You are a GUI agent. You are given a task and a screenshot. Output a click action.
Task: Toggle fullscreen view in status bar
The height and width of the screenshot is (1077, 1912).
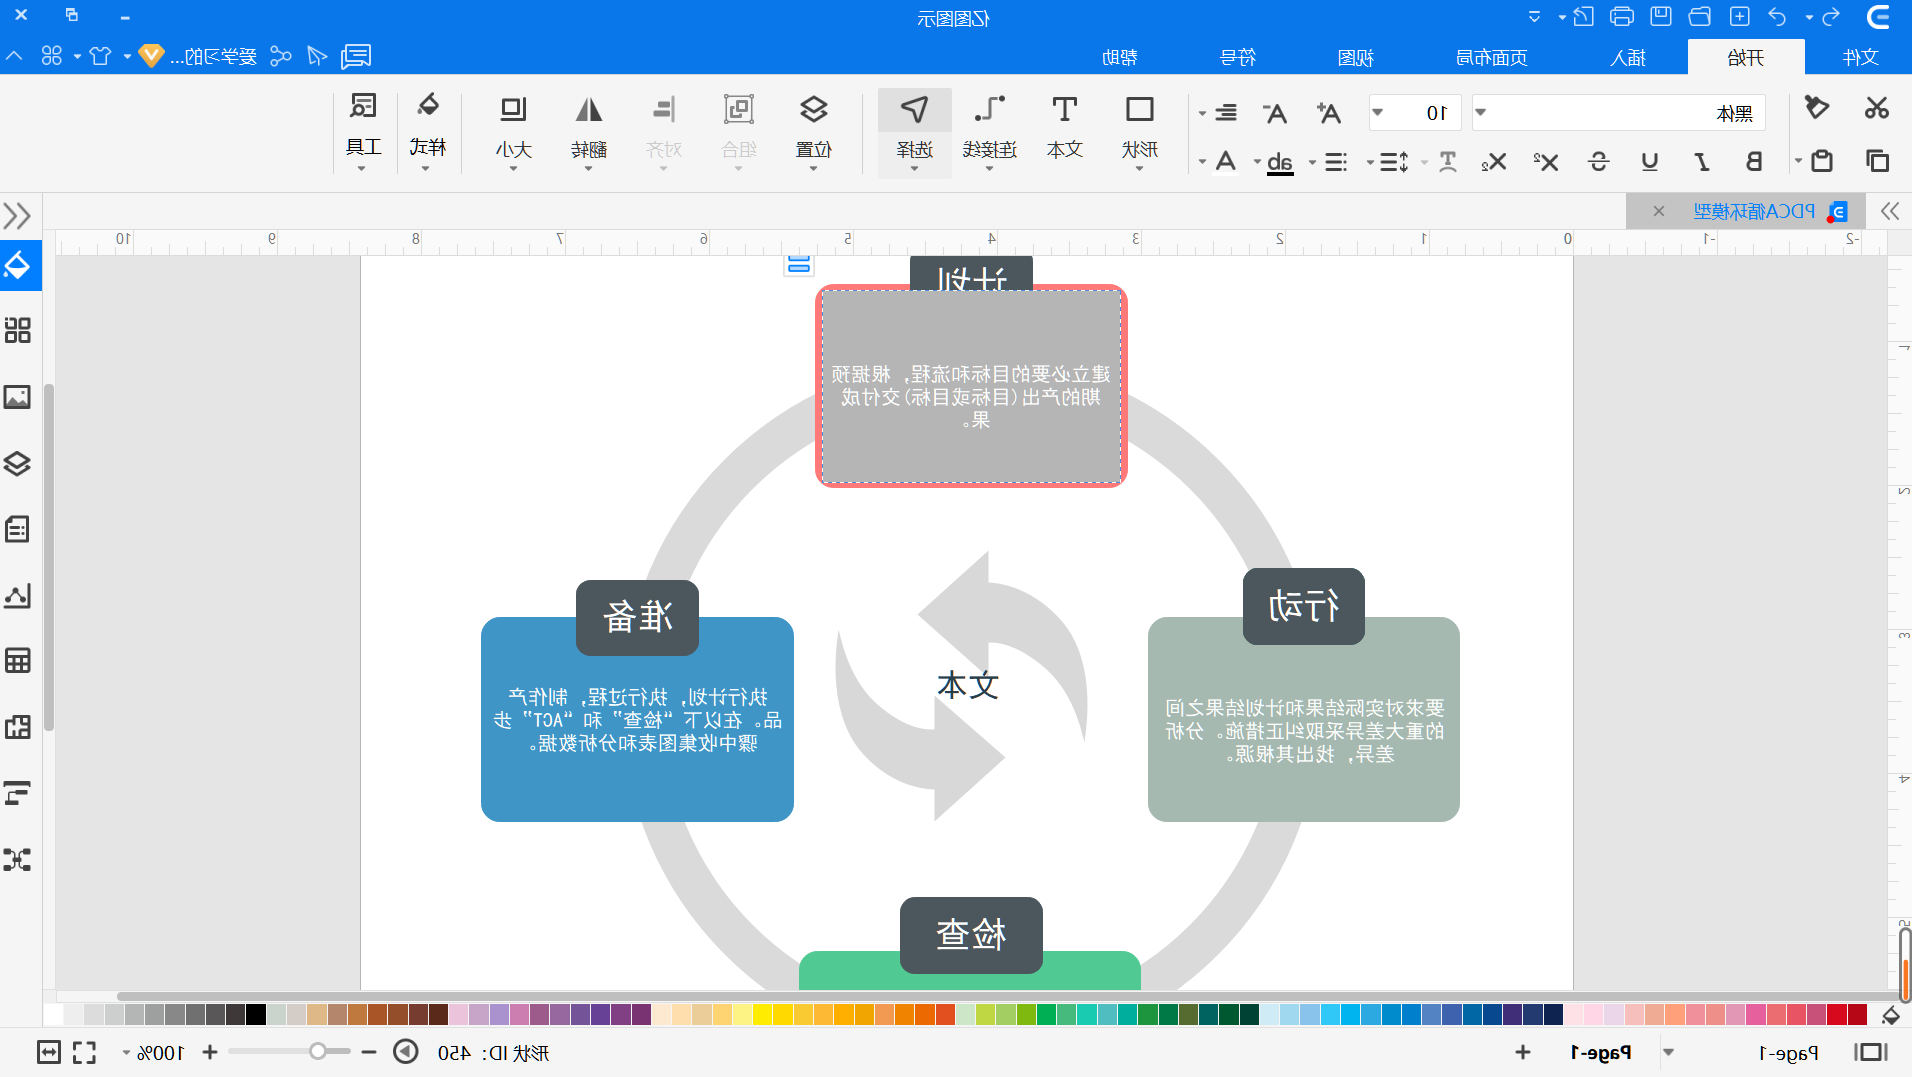pos(84,1052)
